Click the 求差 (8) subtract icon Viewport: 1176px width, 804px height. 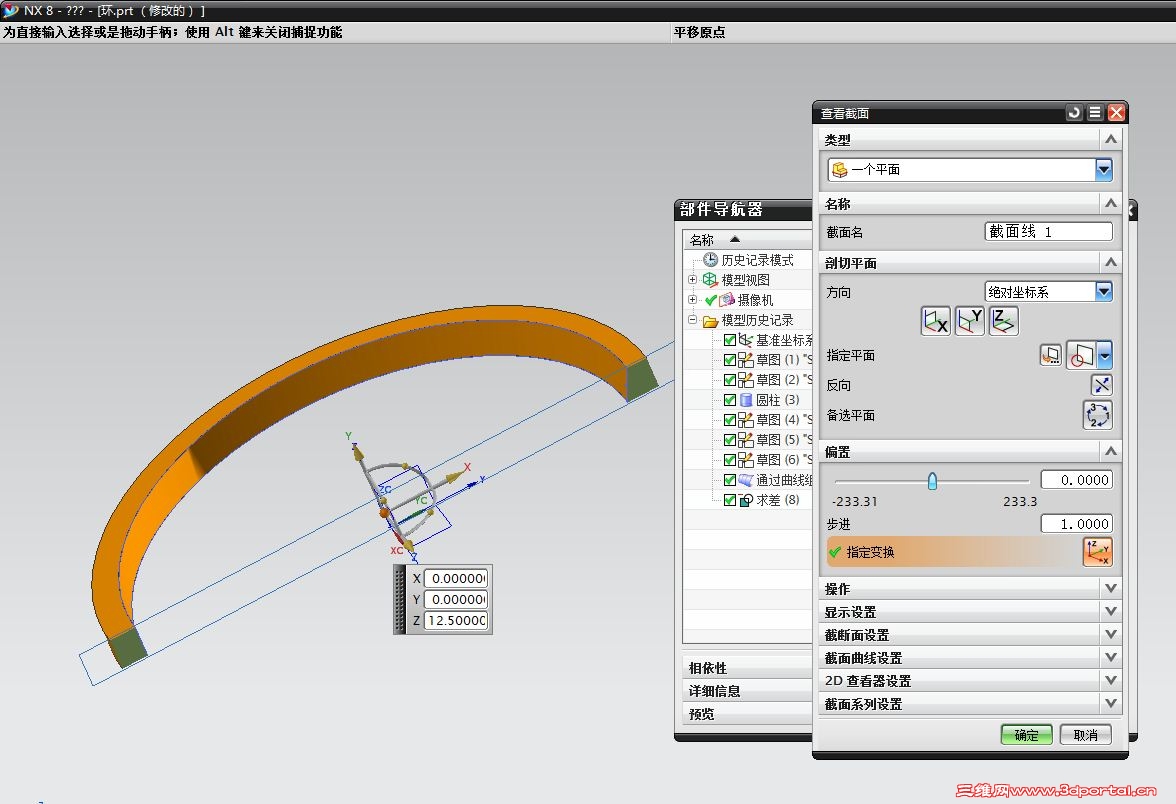746,500
